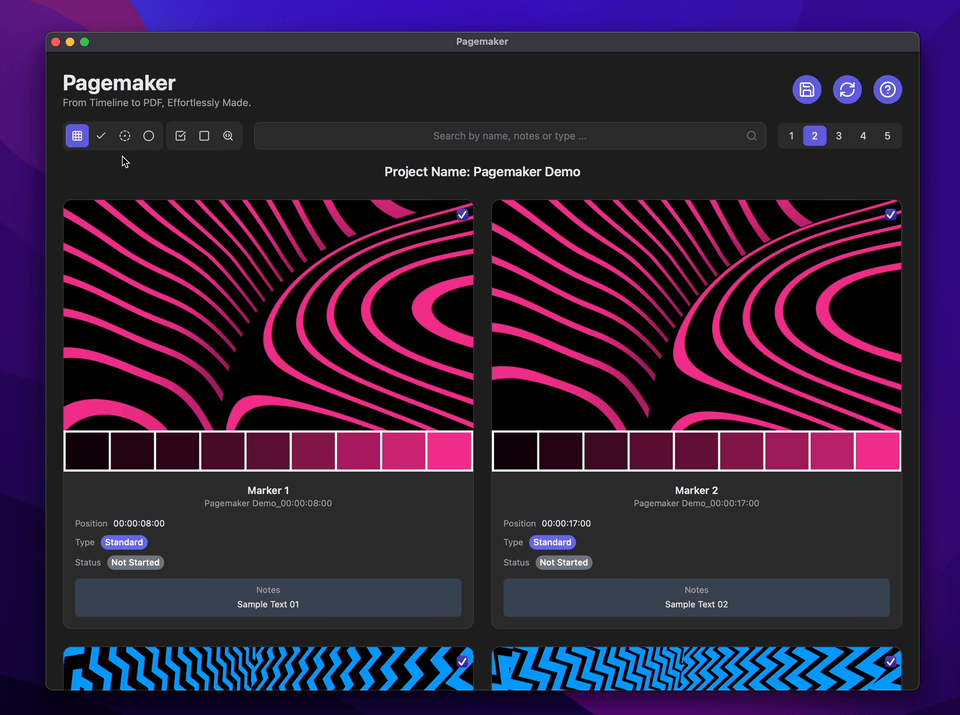Filter markers by the checkmark (completed) icon

[101, 136]
